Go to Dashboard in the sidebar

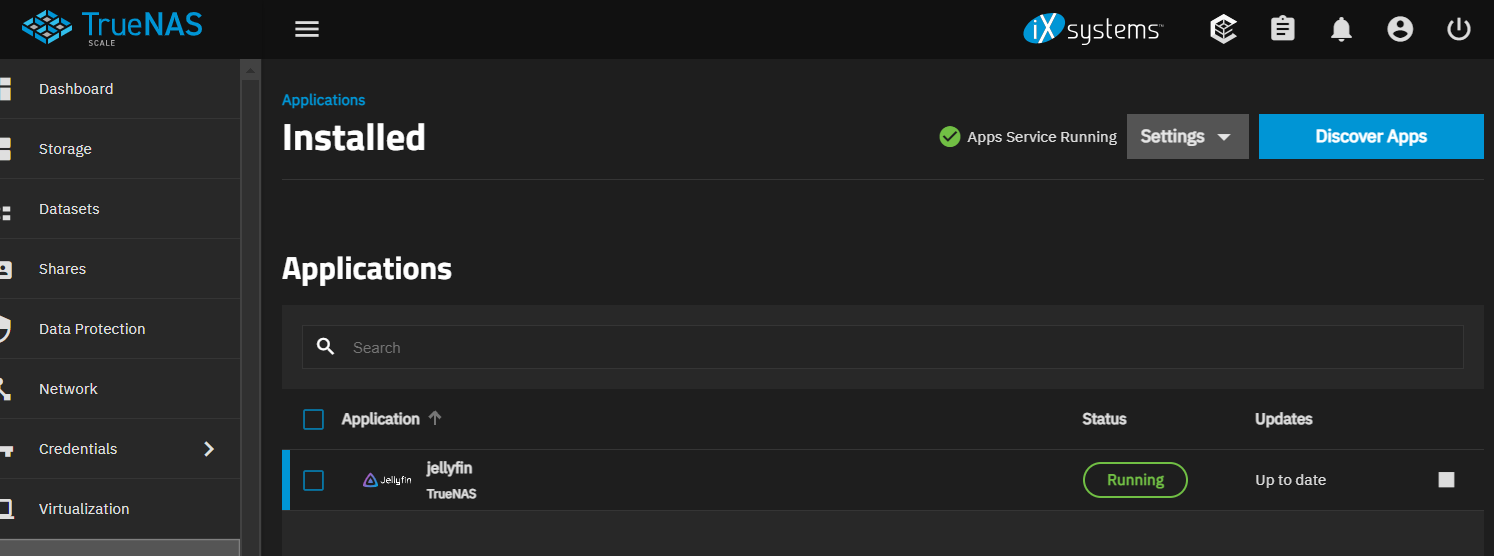point(76,89)
